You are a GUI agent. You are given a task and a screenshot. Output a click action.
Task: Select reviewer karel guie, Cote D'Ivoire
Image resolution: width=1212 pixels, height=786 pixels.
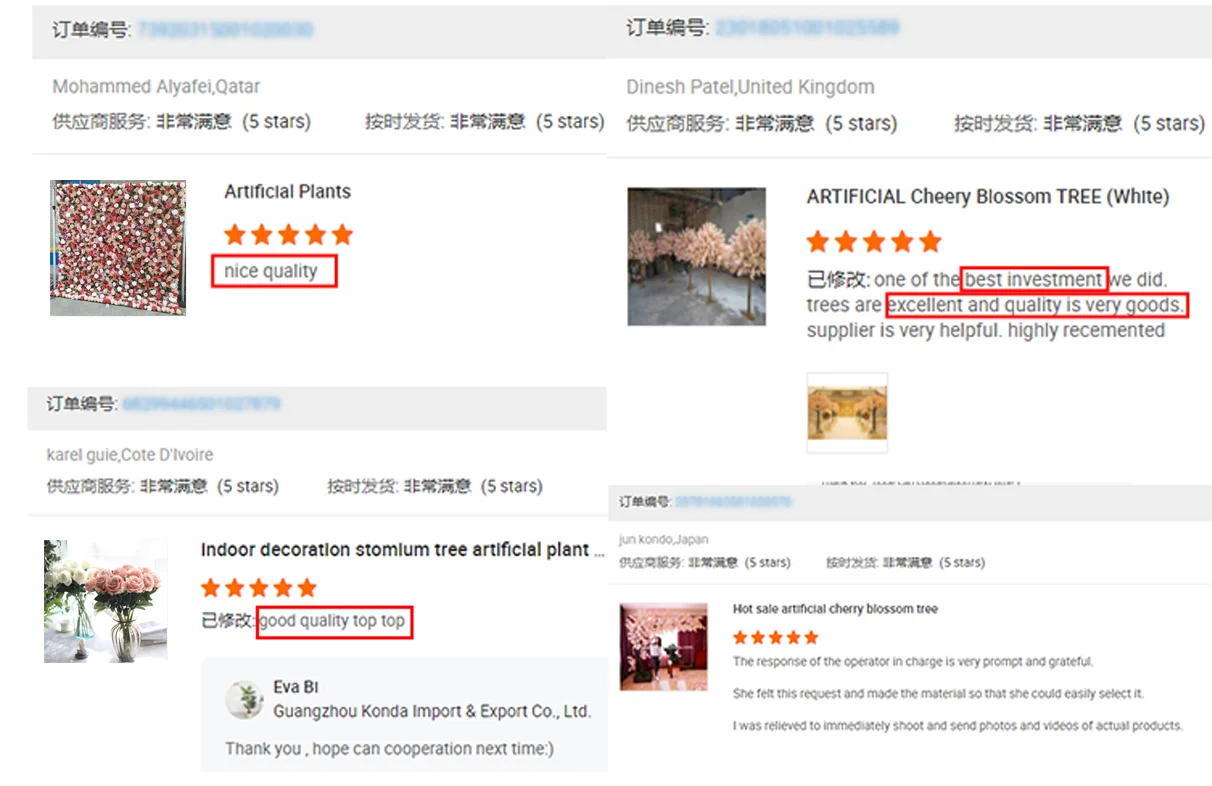coord(130,455)
